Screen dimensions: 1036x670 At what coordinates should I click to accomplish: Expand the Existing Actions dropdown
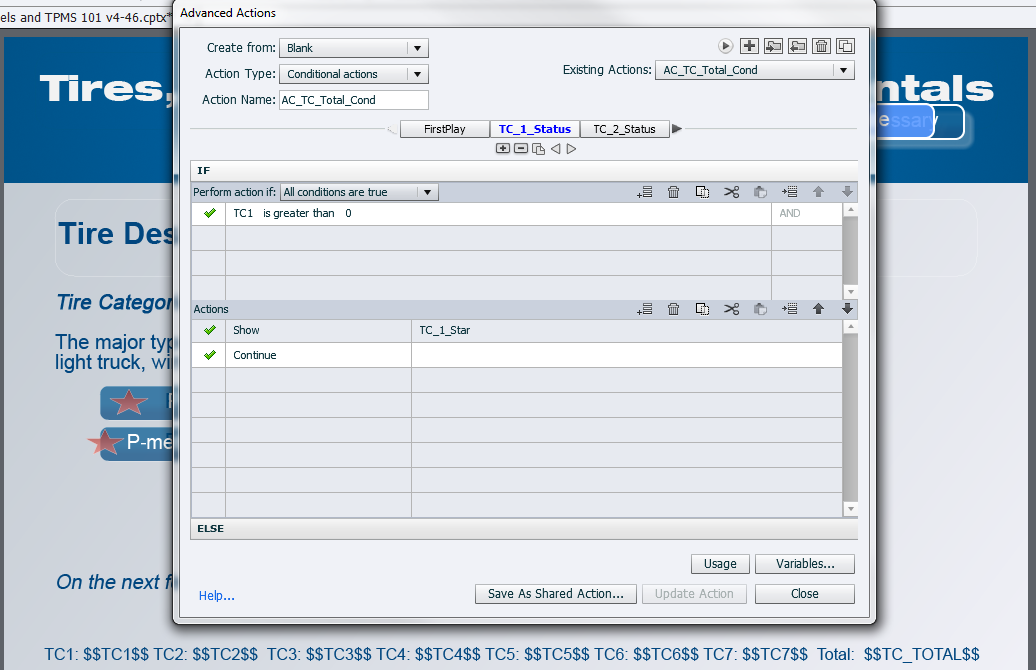[755, 70]
